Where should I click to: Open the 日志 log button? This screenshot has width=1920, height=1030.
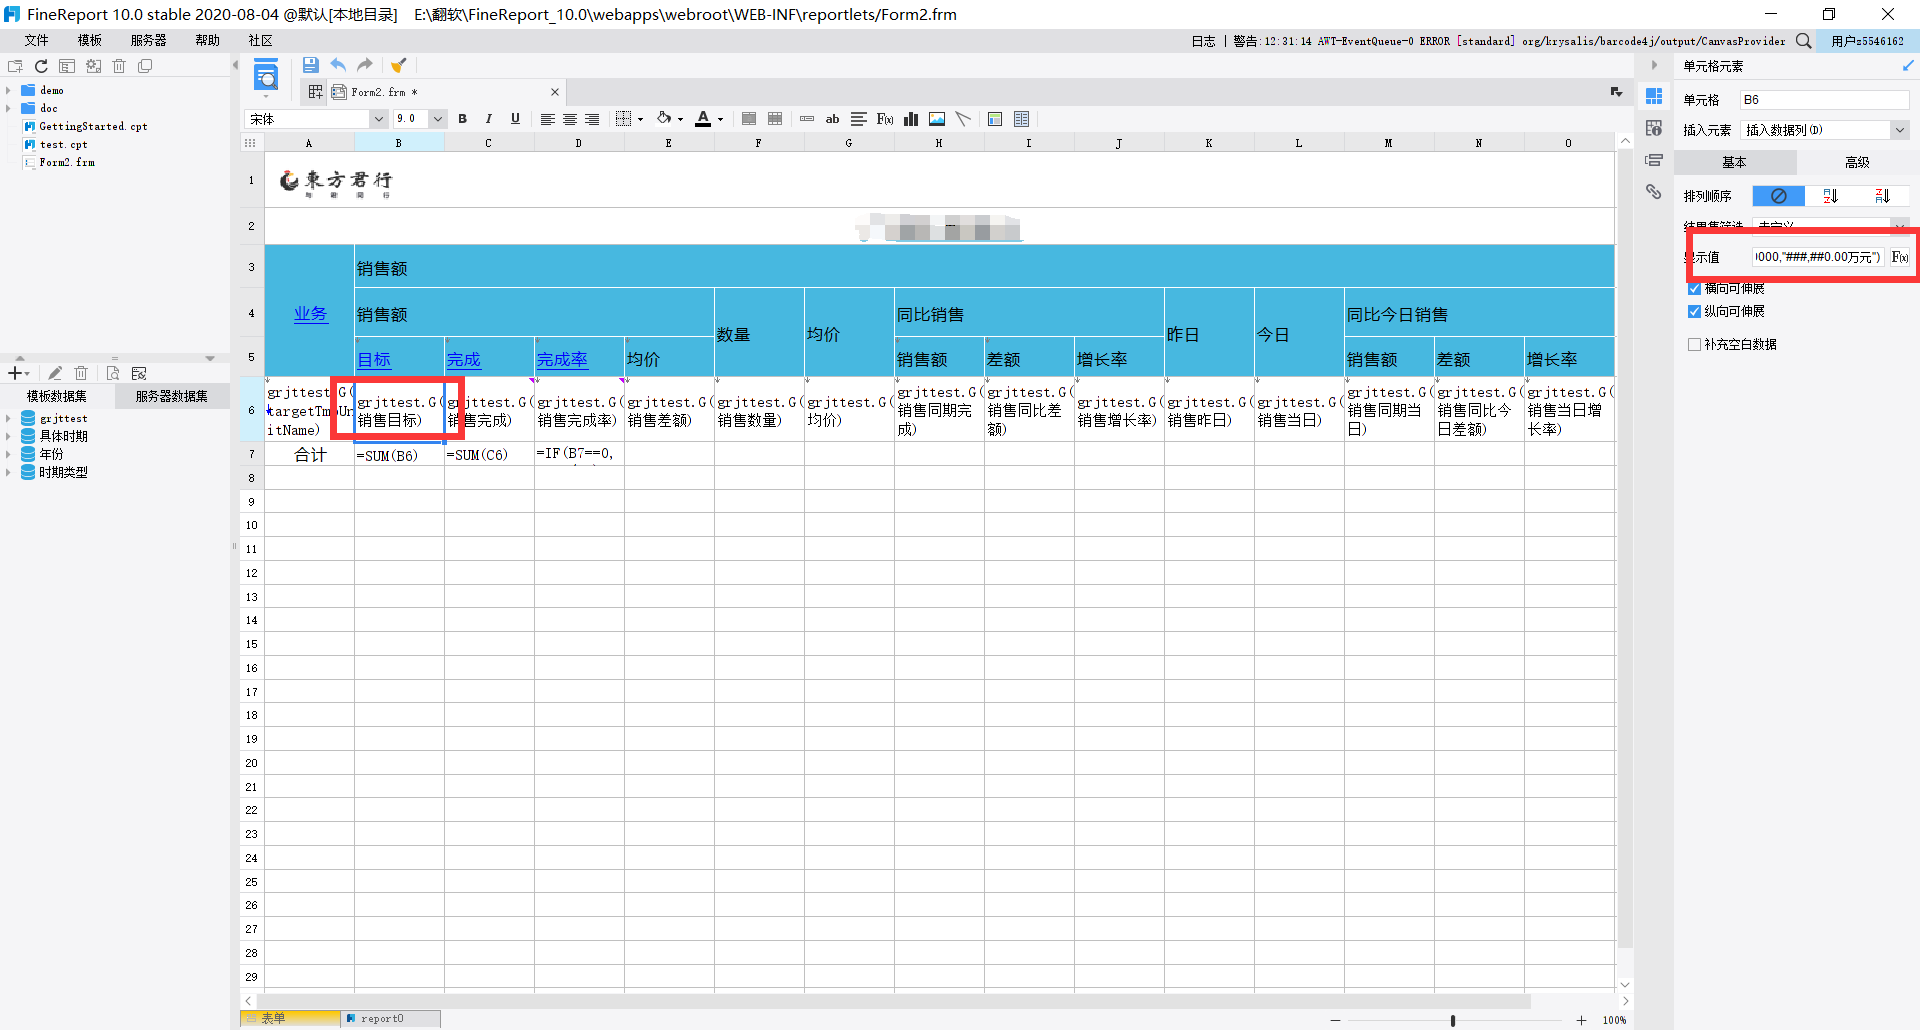1203,41
